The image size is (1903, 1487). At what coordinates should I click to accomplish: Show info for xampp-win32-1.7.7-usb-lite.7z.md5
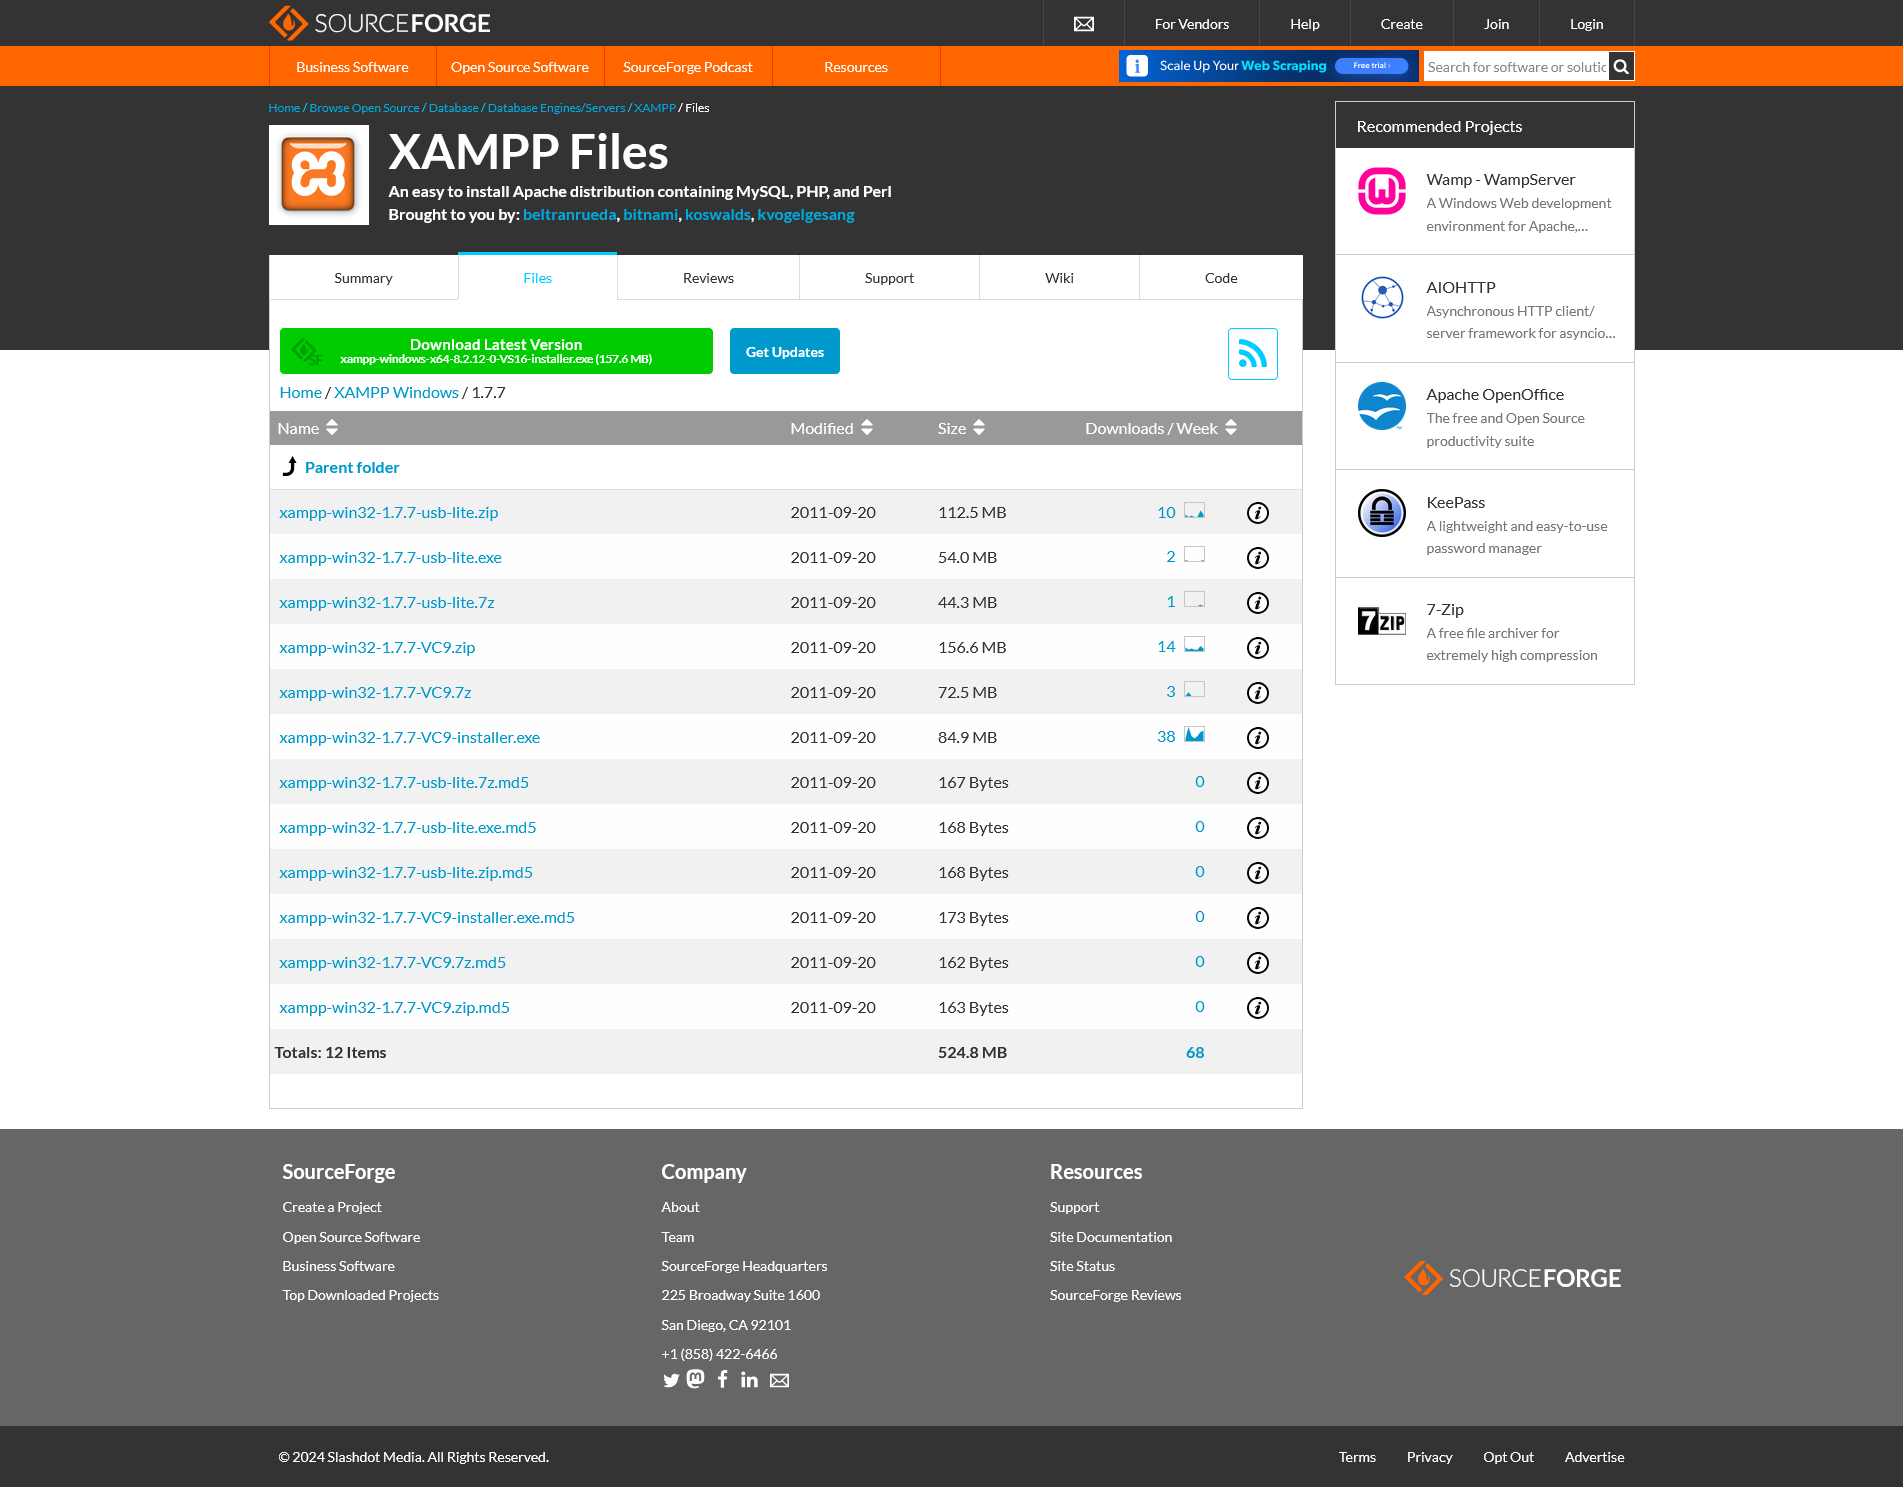tap(1258, 783)
